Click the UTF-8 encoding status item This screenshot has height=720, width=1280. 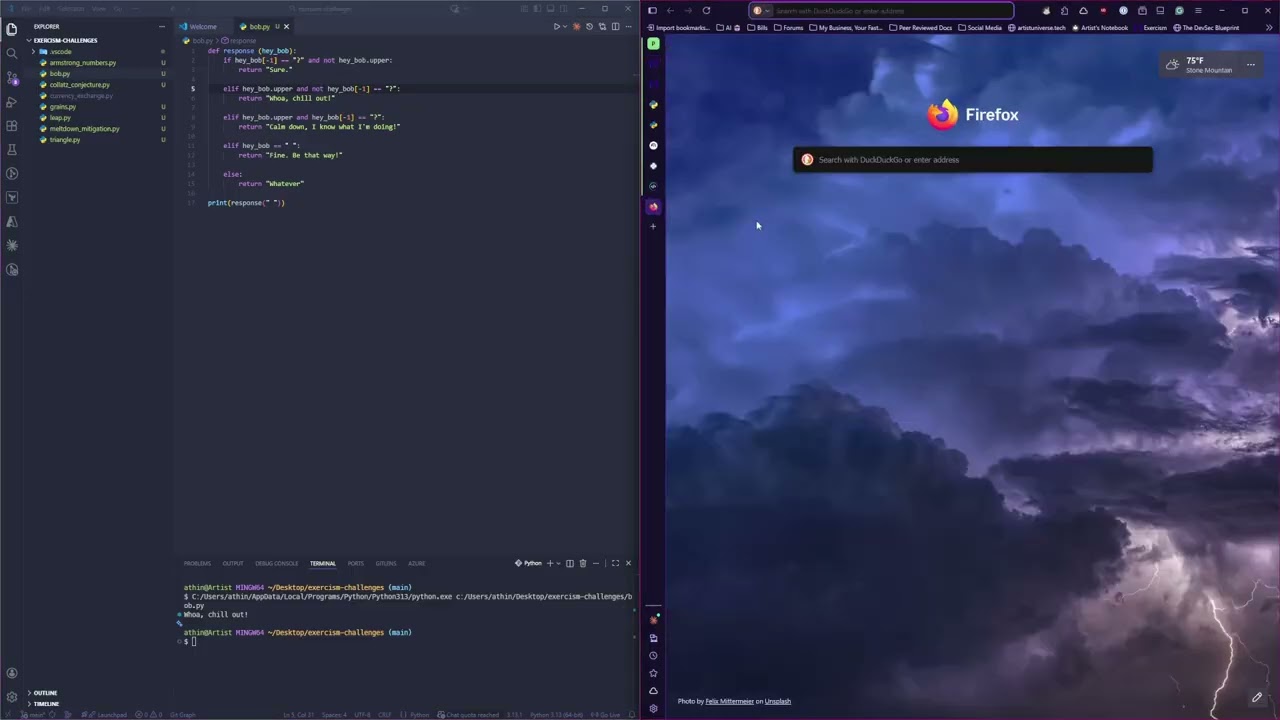362,715
